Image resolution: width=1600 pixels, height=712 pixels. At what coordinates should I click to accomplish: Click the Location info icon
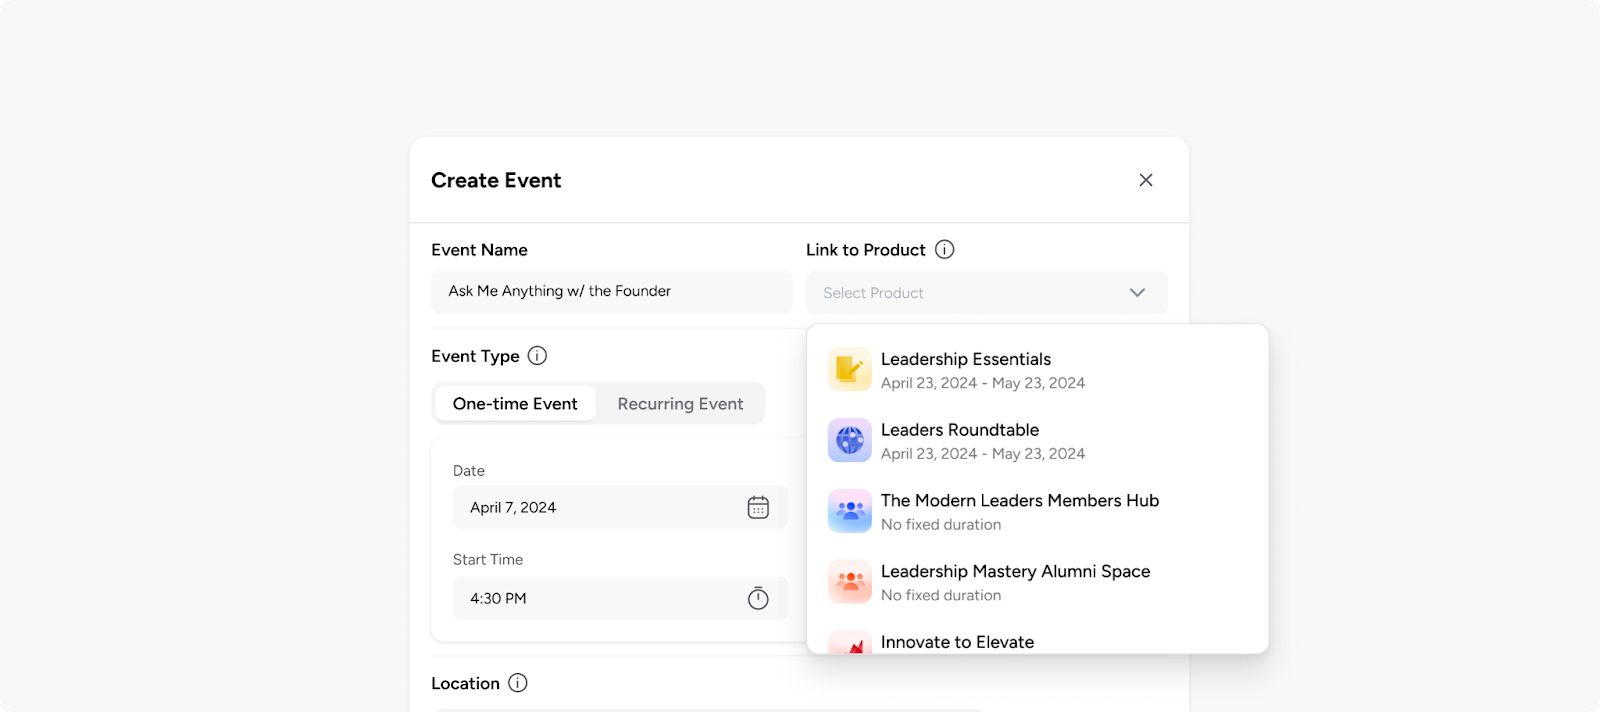(518, 683)
